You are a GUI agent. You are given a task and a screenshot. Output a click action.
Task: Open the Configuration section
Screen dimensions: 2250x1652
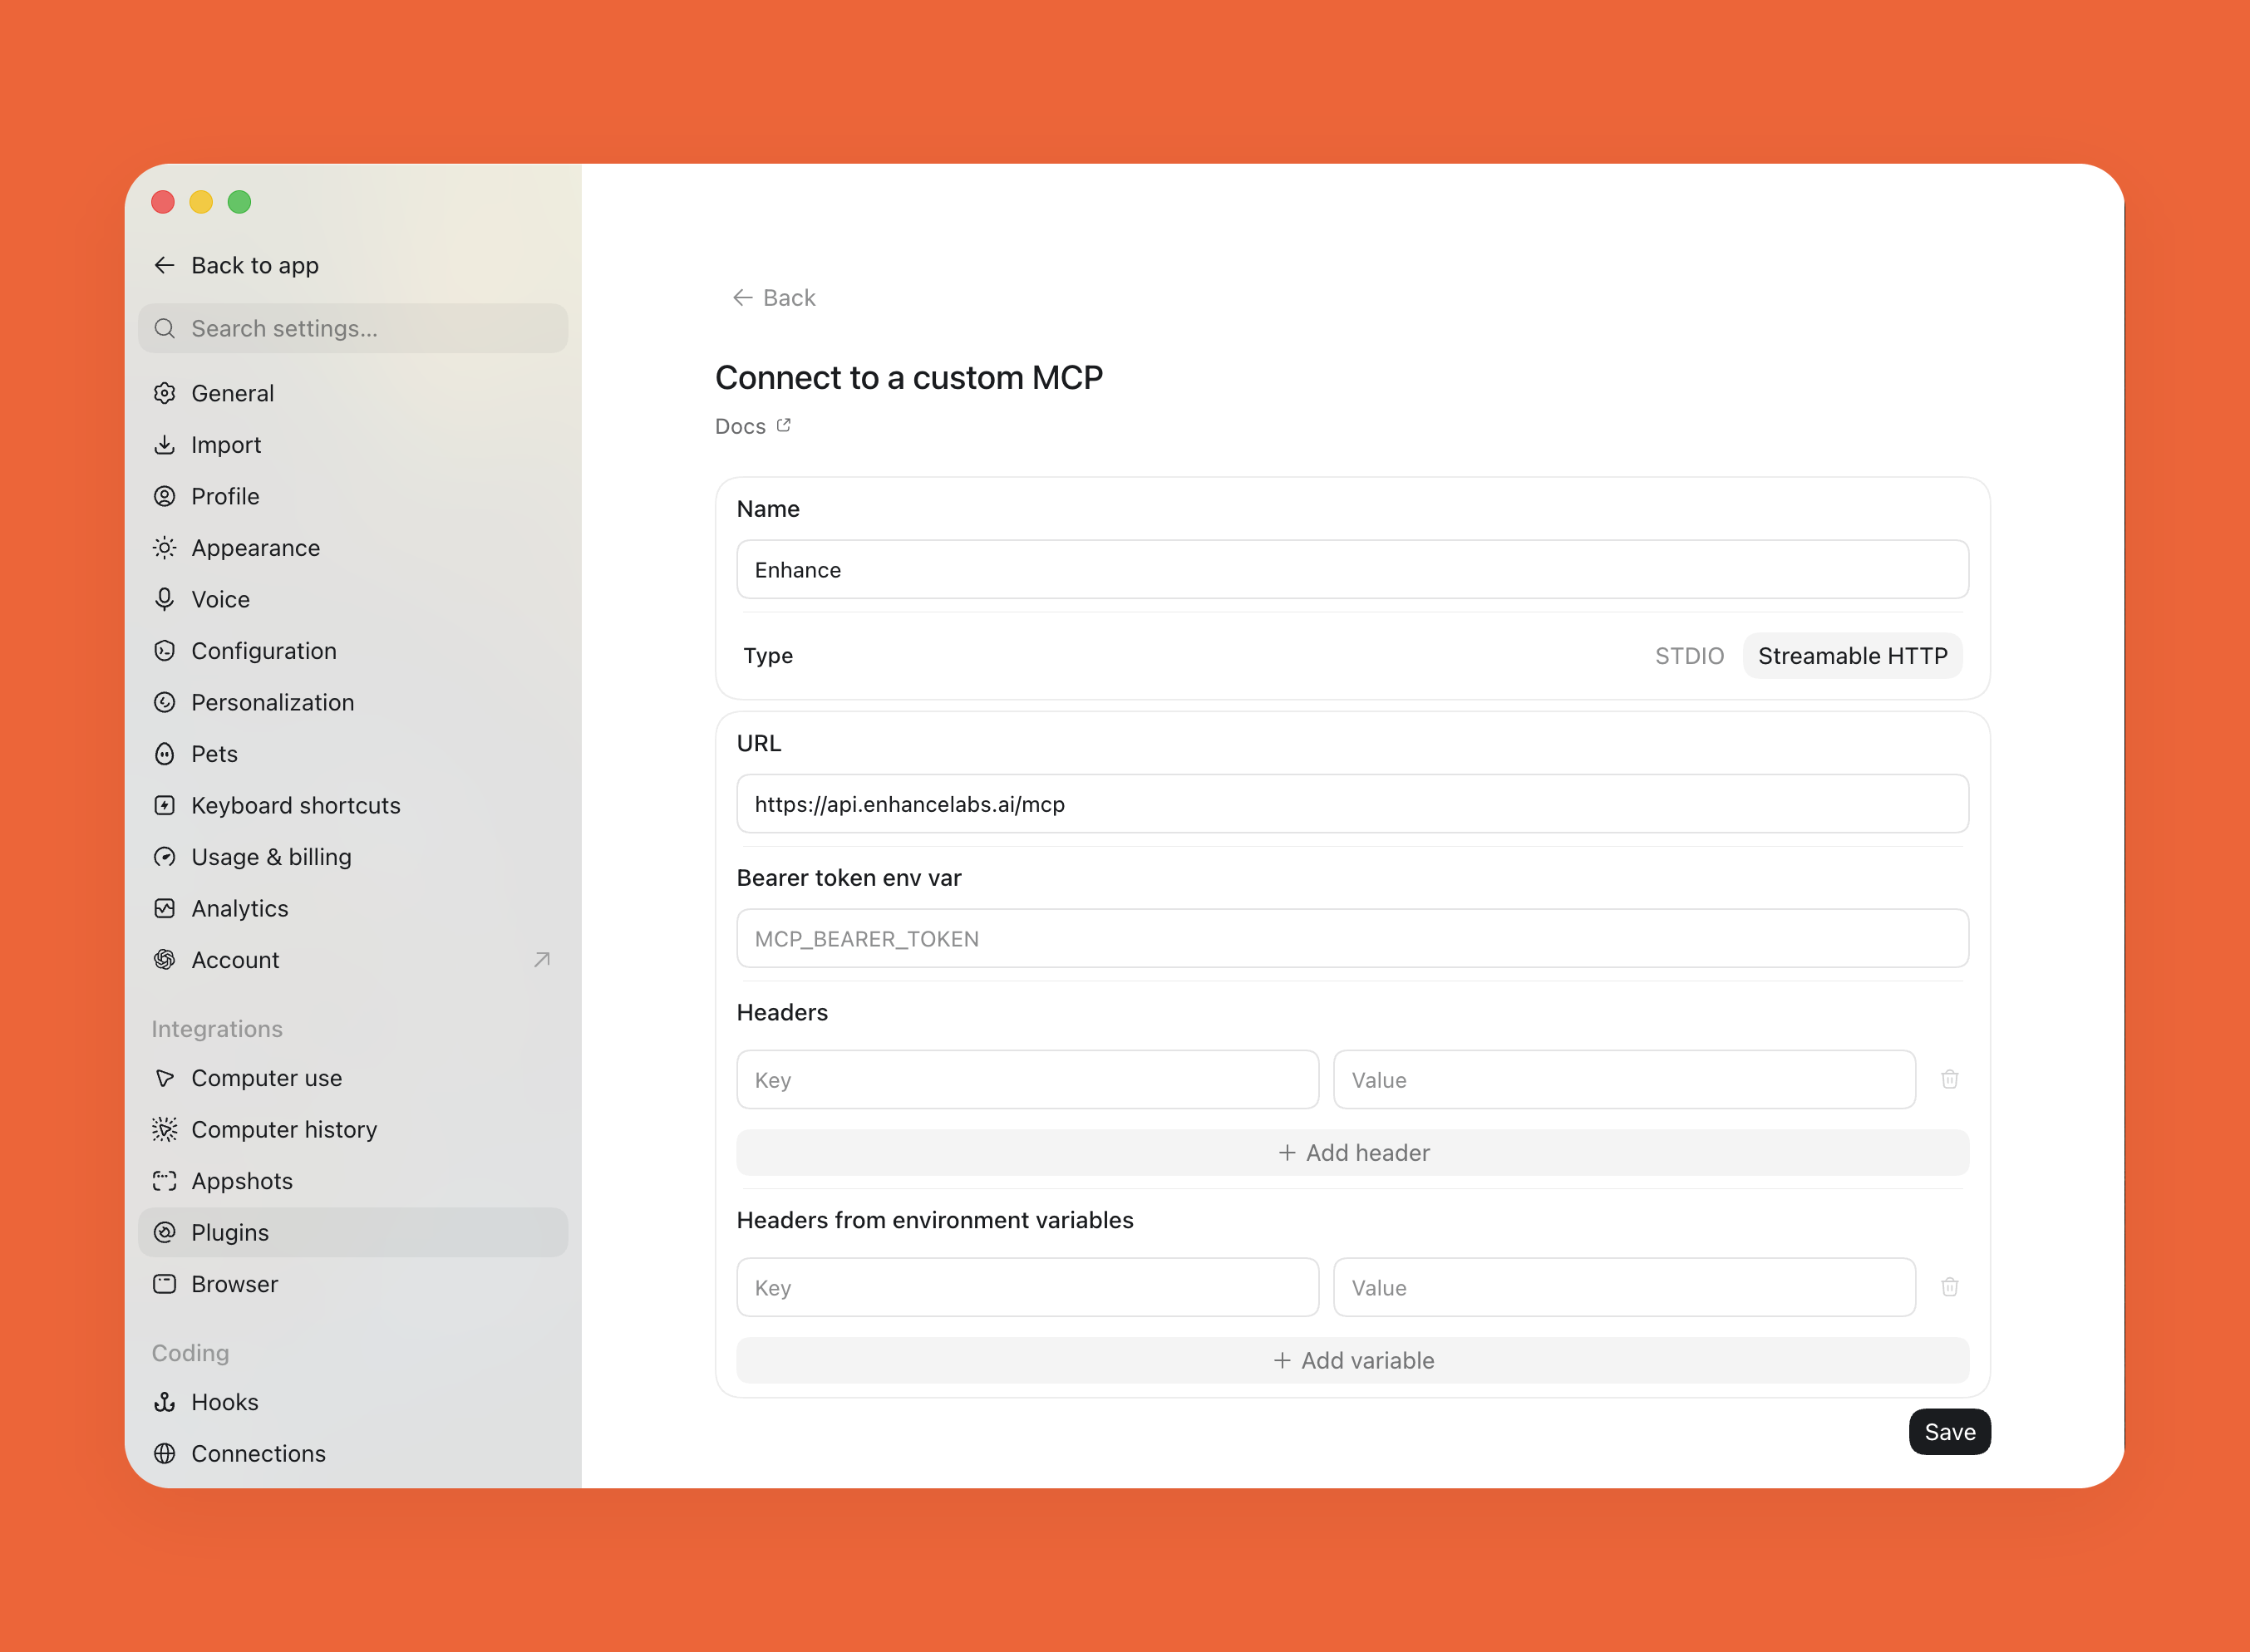click(x=353, y=651)
